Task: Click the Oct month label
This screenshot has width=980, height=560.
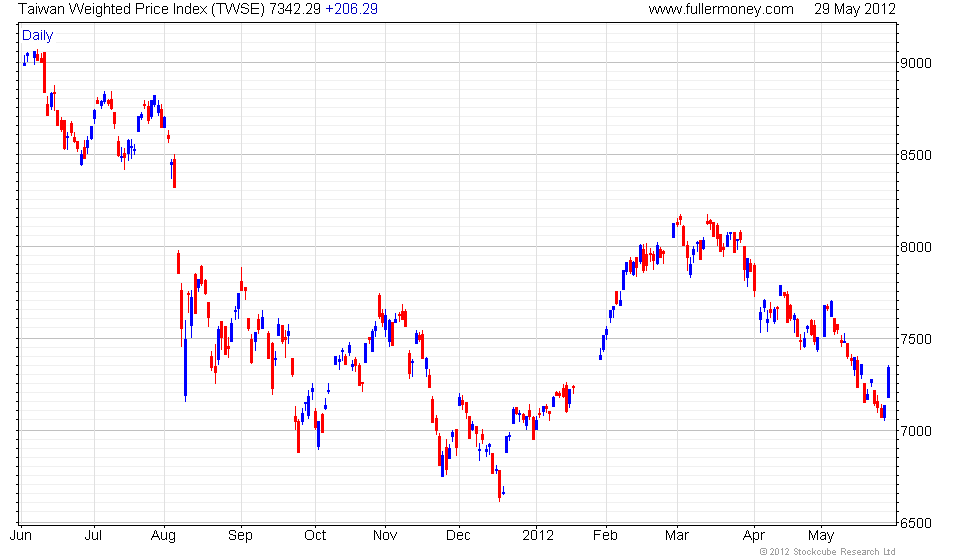Action: click(315, 536)
